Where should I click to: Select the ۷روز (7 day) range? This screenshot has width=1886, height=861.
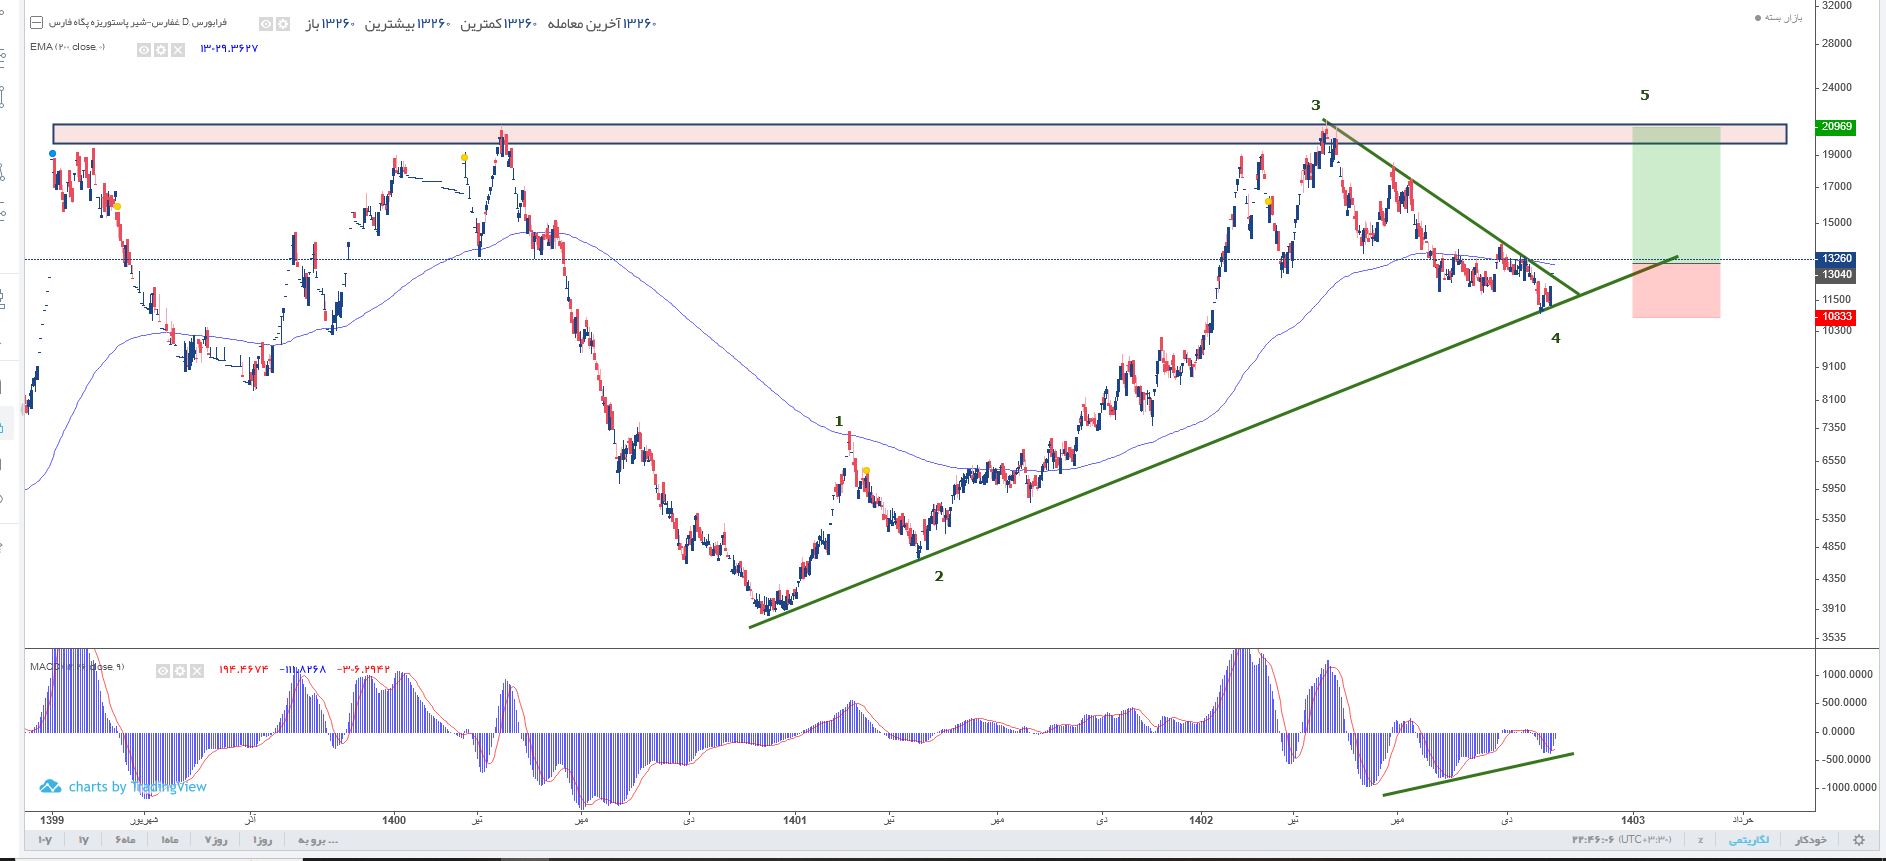click(216, 840)
